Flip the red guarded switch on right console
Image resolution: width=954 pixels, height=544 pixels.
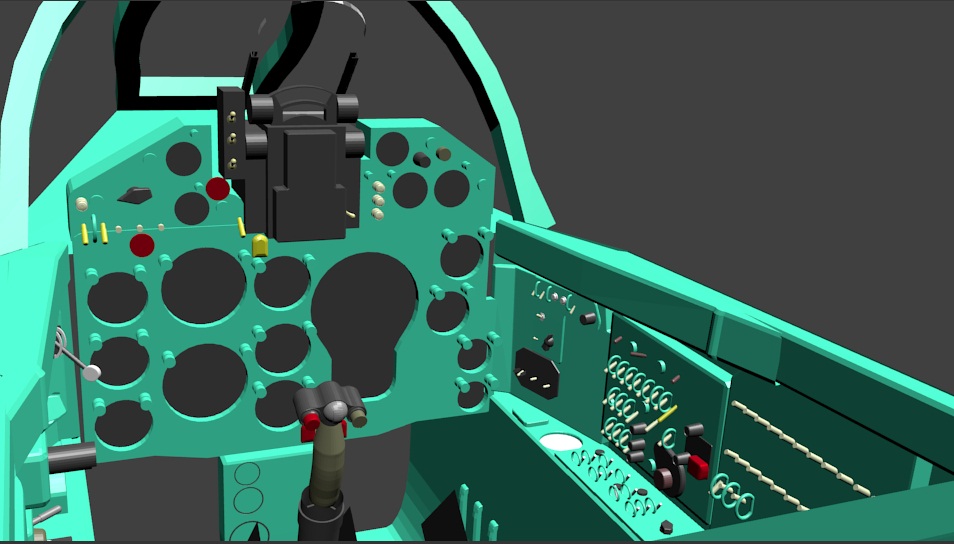[x=698, y=467]
